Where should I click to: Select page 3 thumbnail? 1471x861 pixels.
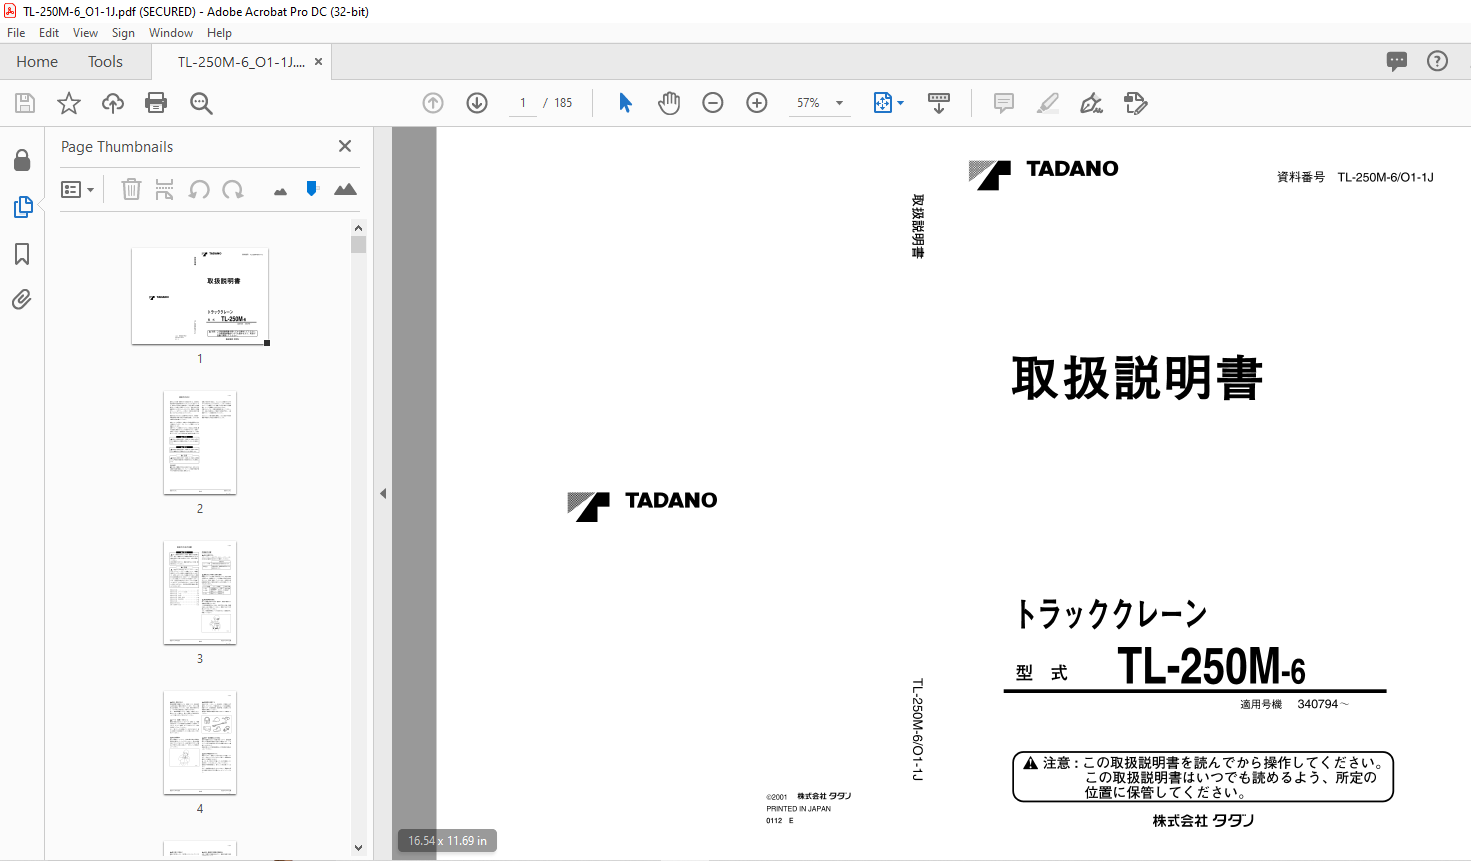(x=200, y=592)
